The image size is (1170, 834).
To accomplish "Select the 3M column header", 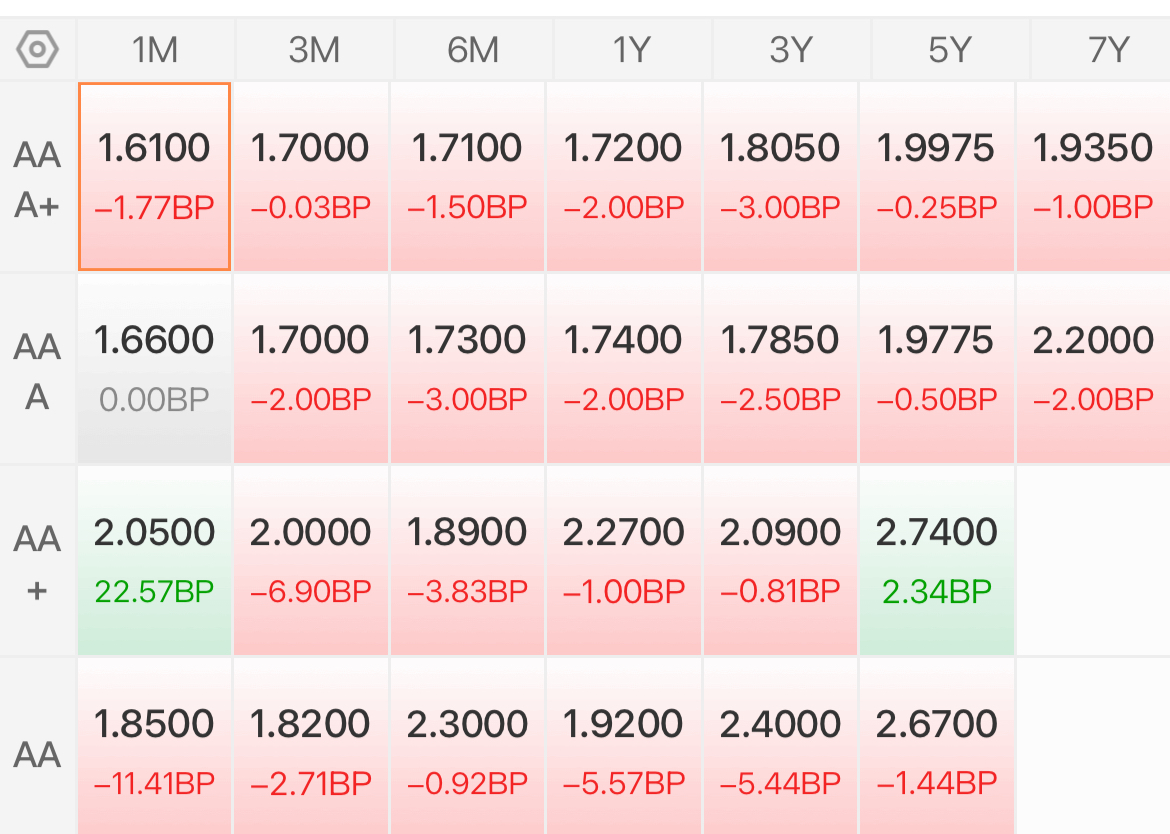I will coord(314,50).
